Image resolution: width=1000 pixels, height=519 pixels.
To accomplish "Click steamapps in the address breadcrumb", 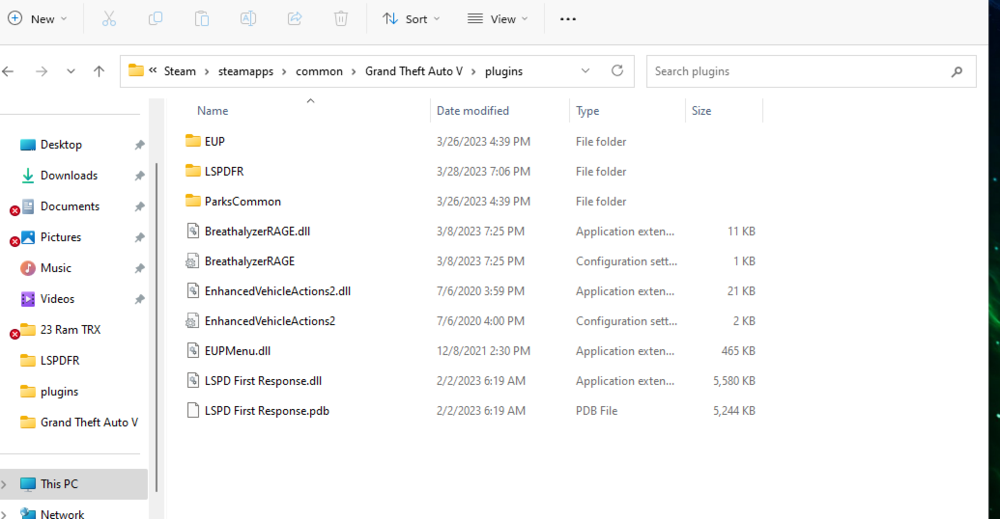I will (x=246, y=71).
